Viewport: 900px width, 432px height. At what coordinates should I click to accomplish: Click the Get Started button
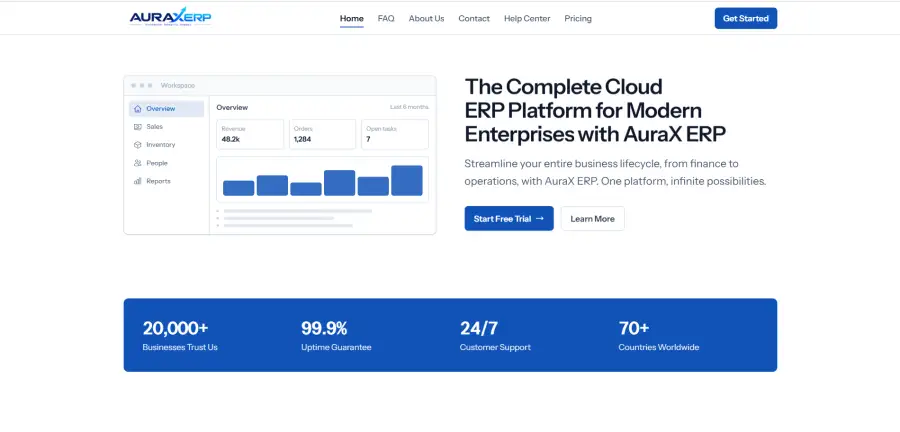coord(746,18)
